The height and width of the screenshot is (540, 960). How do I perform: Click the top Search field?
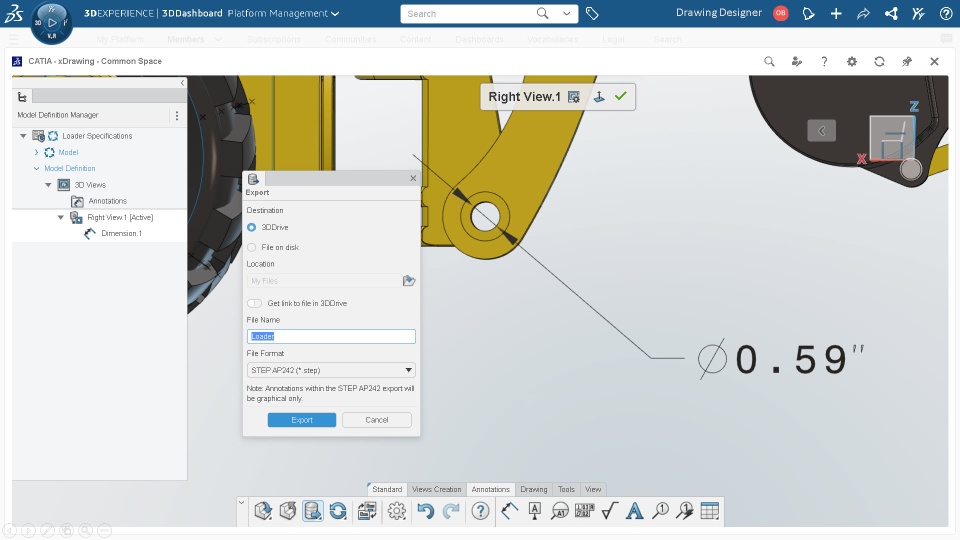(468, 13)
